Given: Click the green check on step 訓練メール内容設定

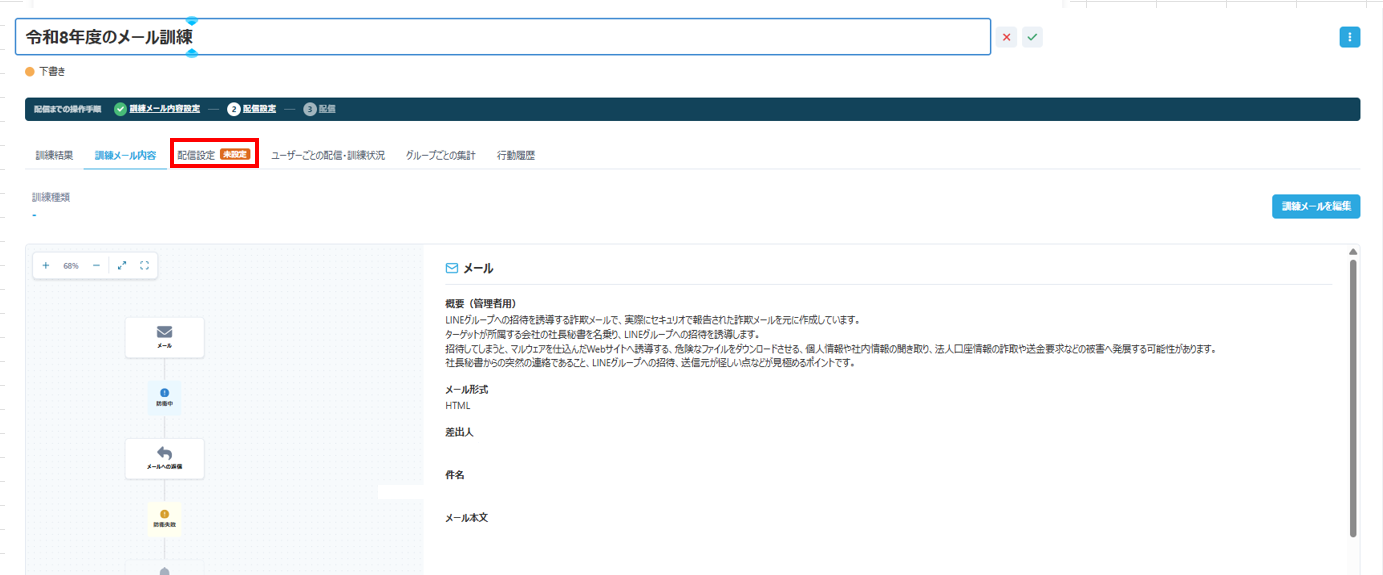Looking at the screenshot, I should 120,109.
